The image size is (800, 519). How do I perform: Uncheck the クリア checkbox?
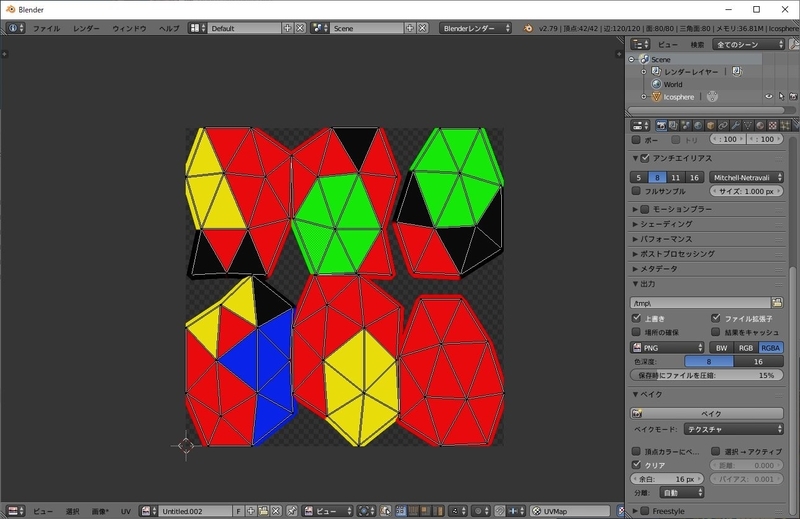pyautogui.click(x=636, y=465)
